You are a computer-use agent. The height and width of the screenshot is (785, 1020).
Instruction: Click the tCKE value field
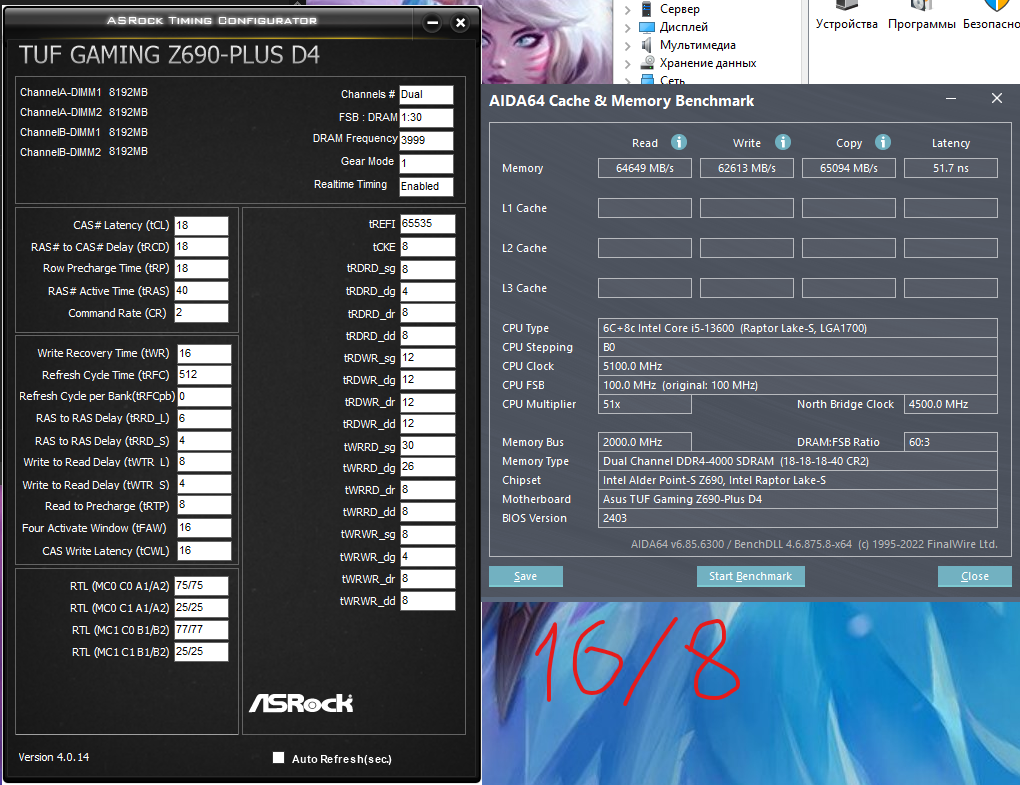click(427, 247)
